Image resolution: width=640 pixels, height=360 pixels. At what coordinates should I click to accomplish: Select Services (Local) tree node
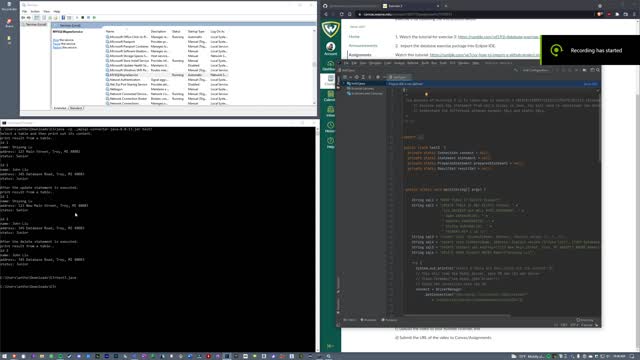click(x=35, y=24)
